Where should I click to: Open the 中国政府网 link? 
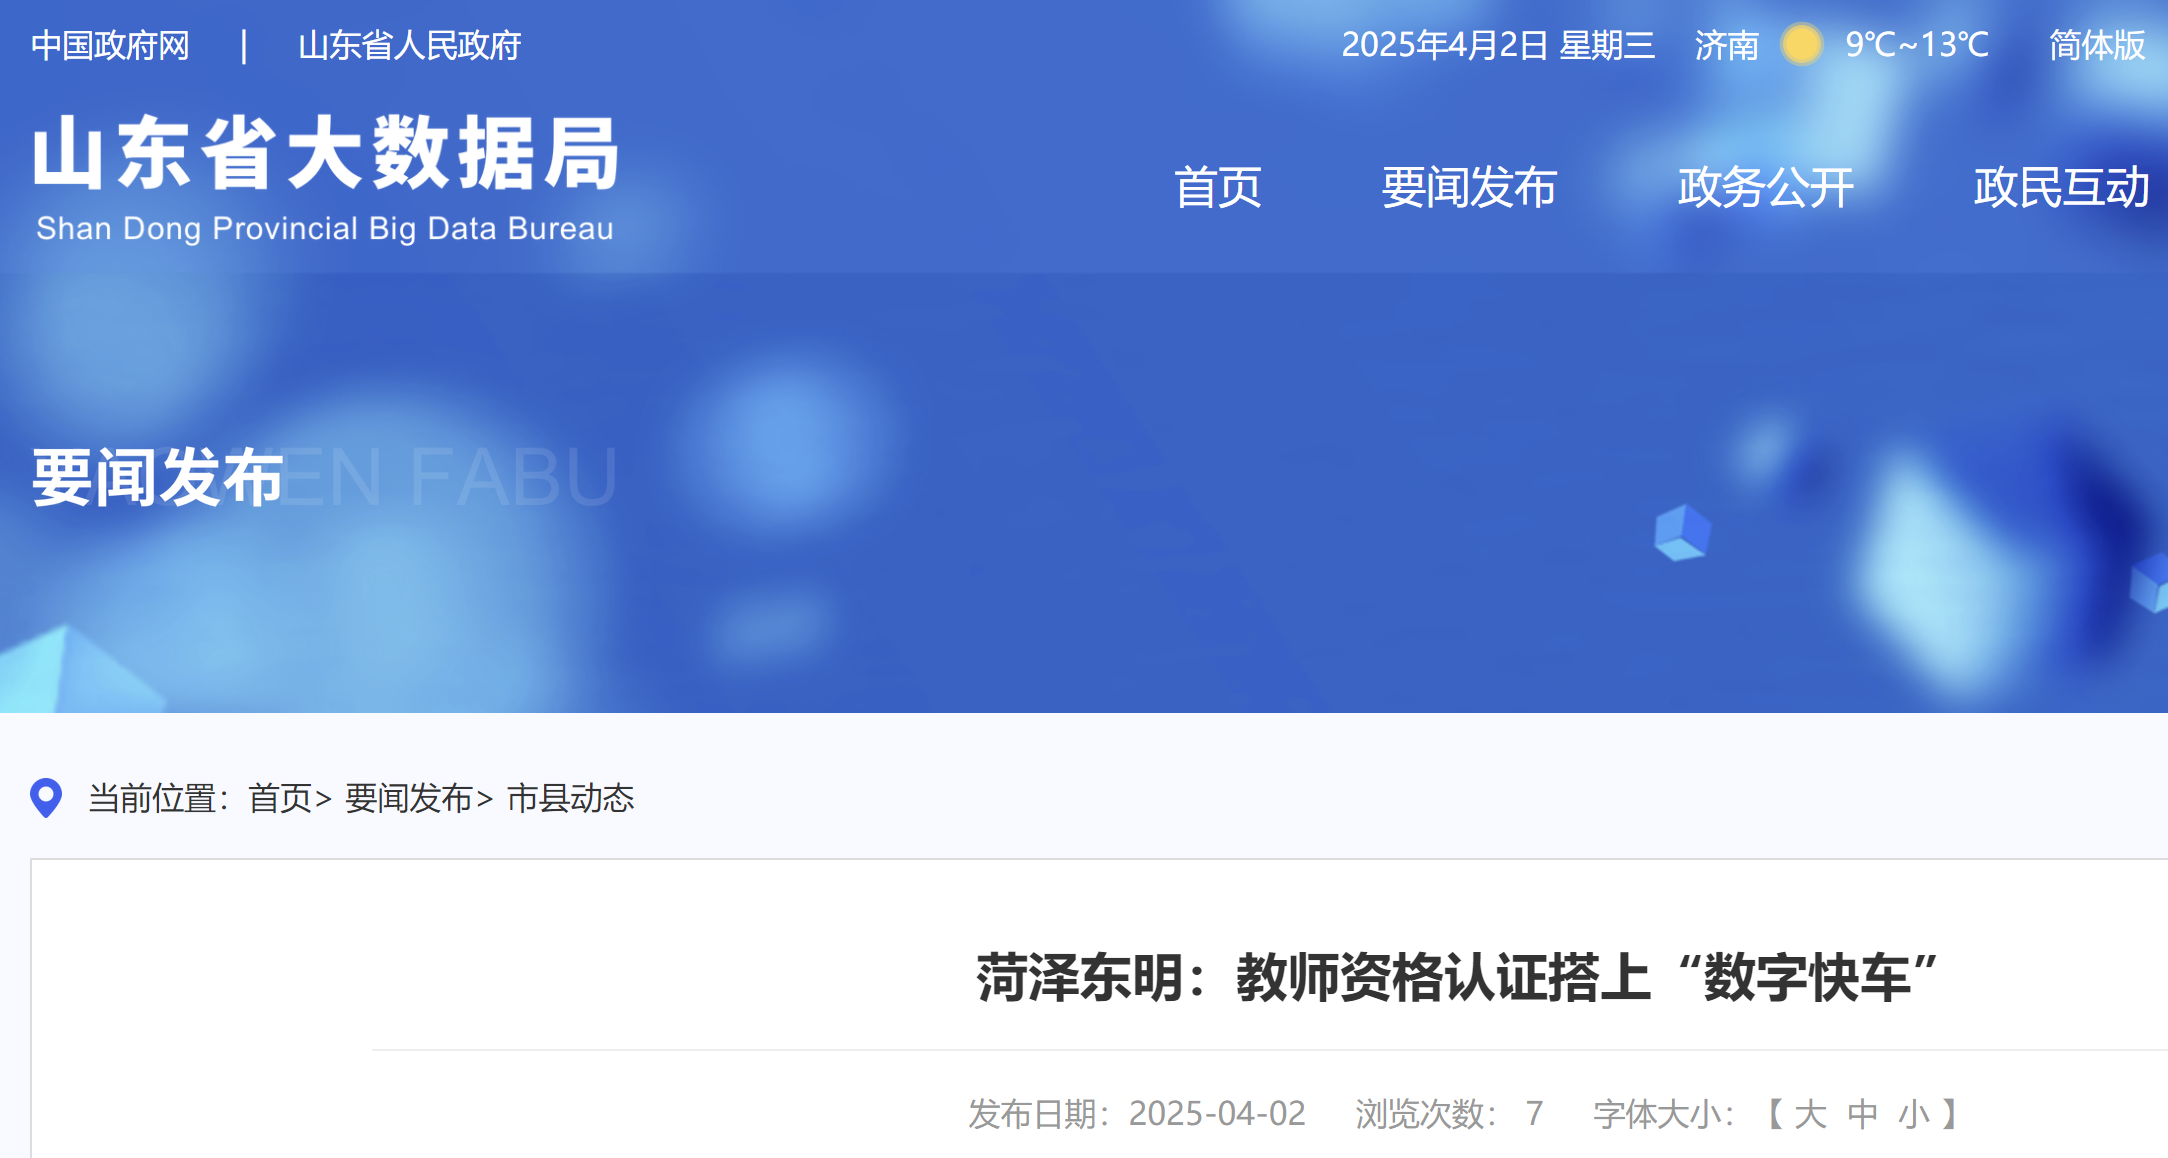[x=113, y=45]
